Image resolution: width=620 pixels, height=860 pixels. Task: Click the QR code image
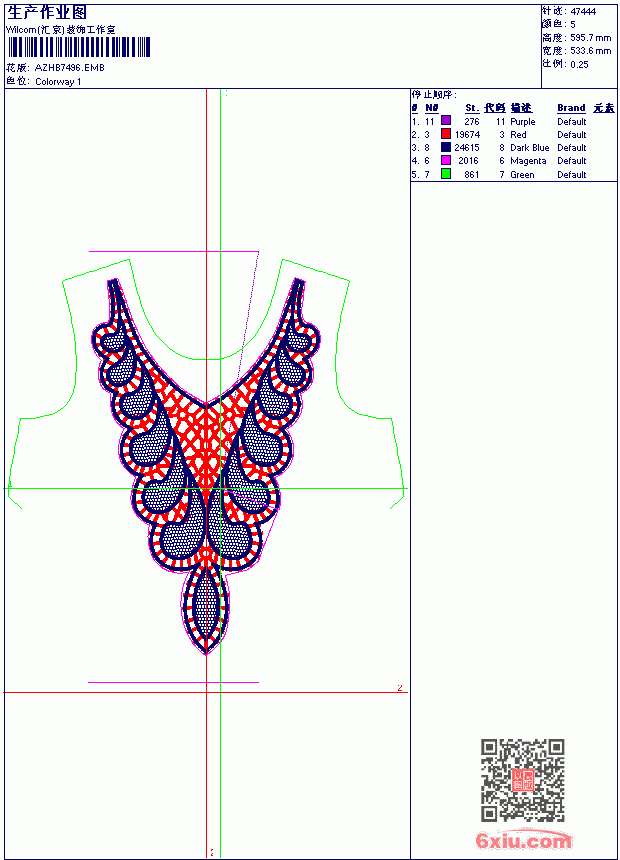pyautogui.click(x=523, y=780)
